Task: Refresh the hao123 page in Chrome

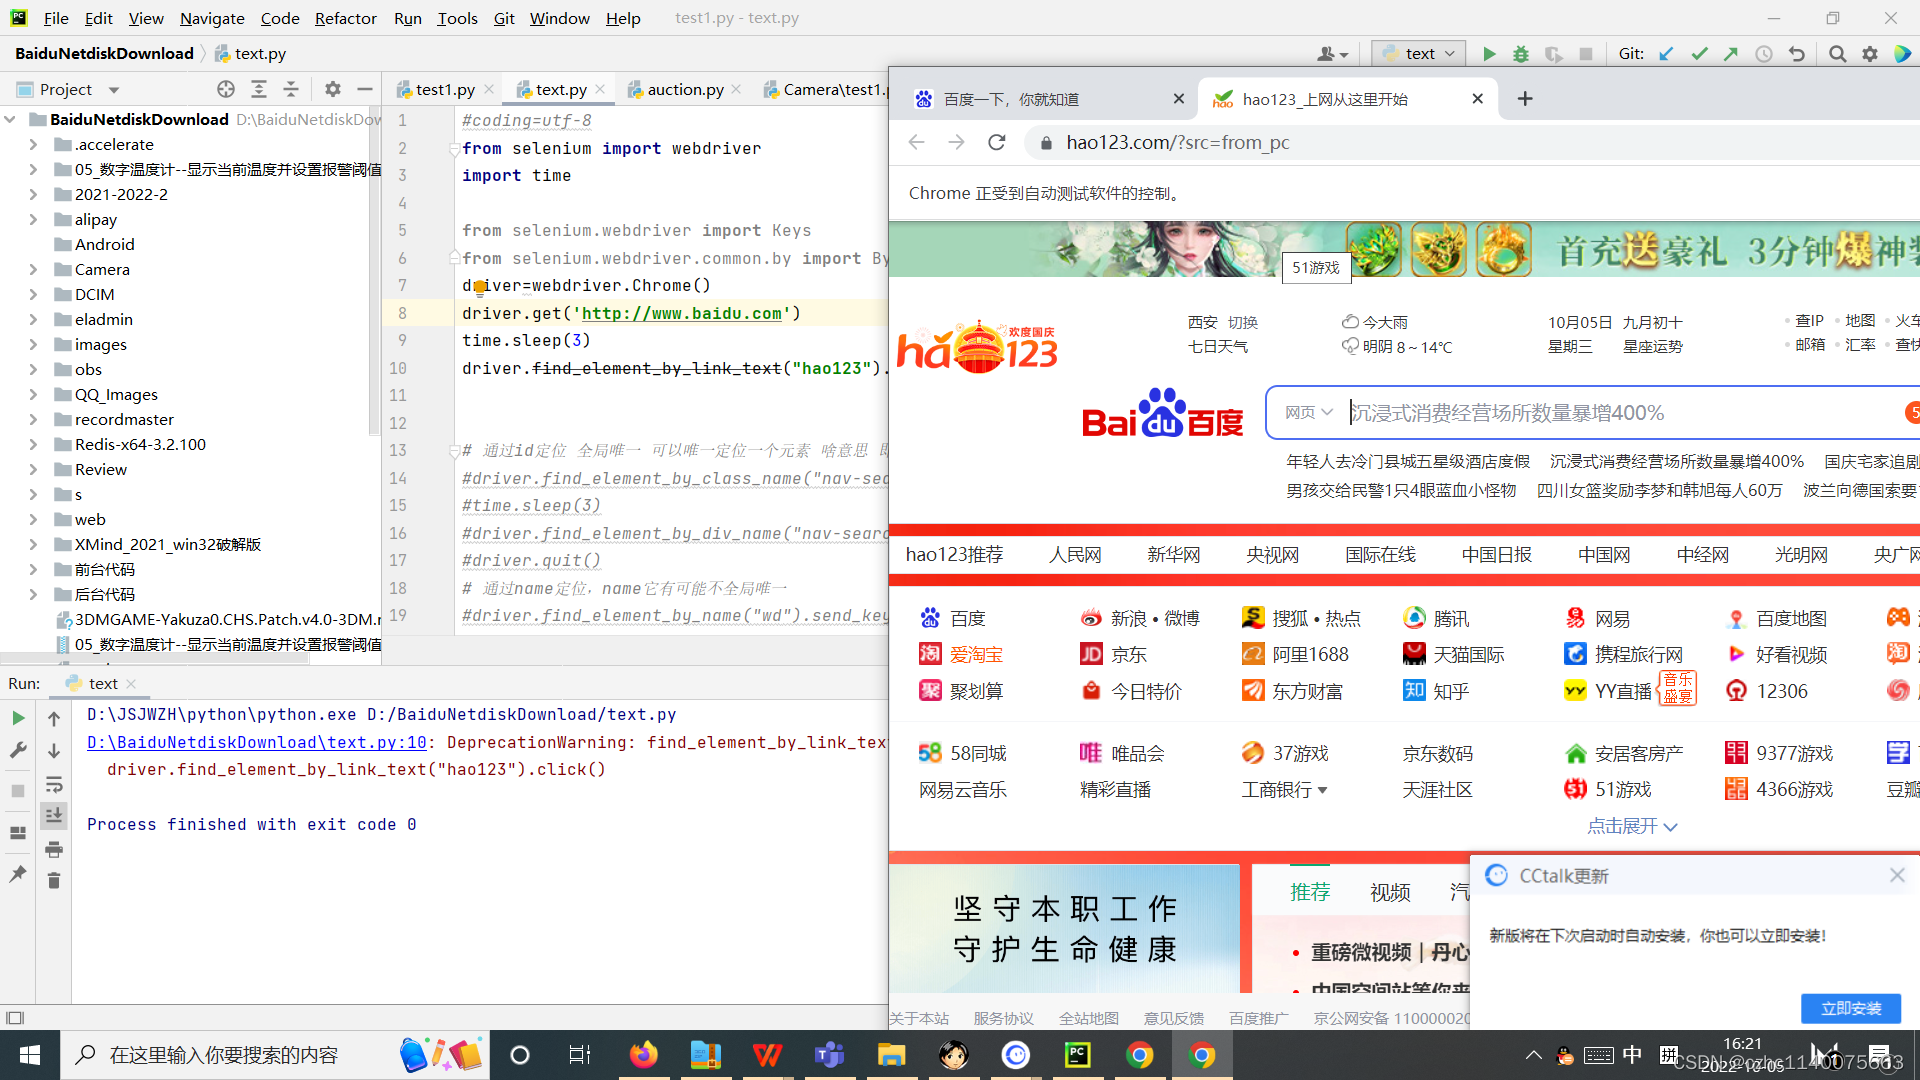Action: pos(996,142)
